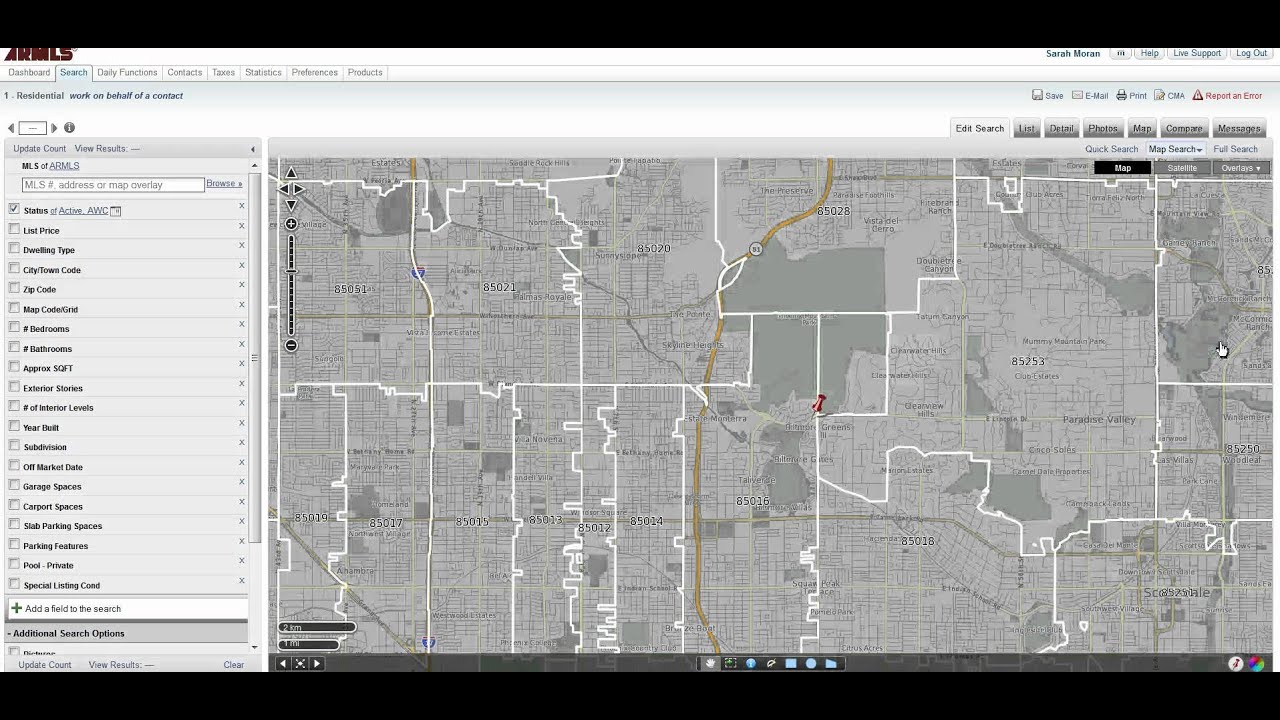This screenshot has height=720, width=1280.
Task: Switch to the List view tab
Action: click(x=1027, y=128)
